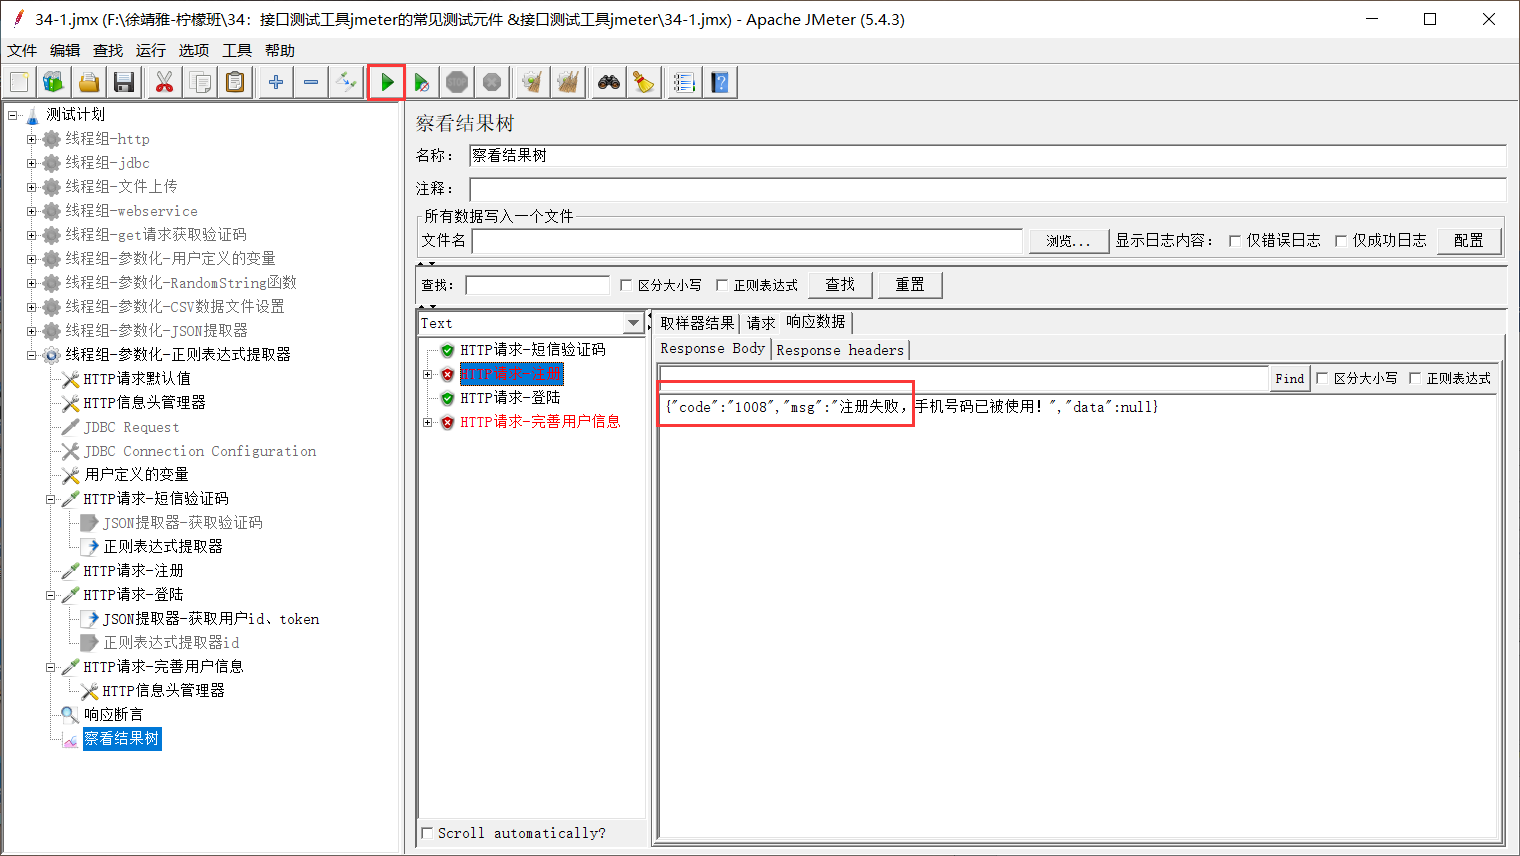
Task: Click the Stop test icon
Action: [x=457, y=82]
